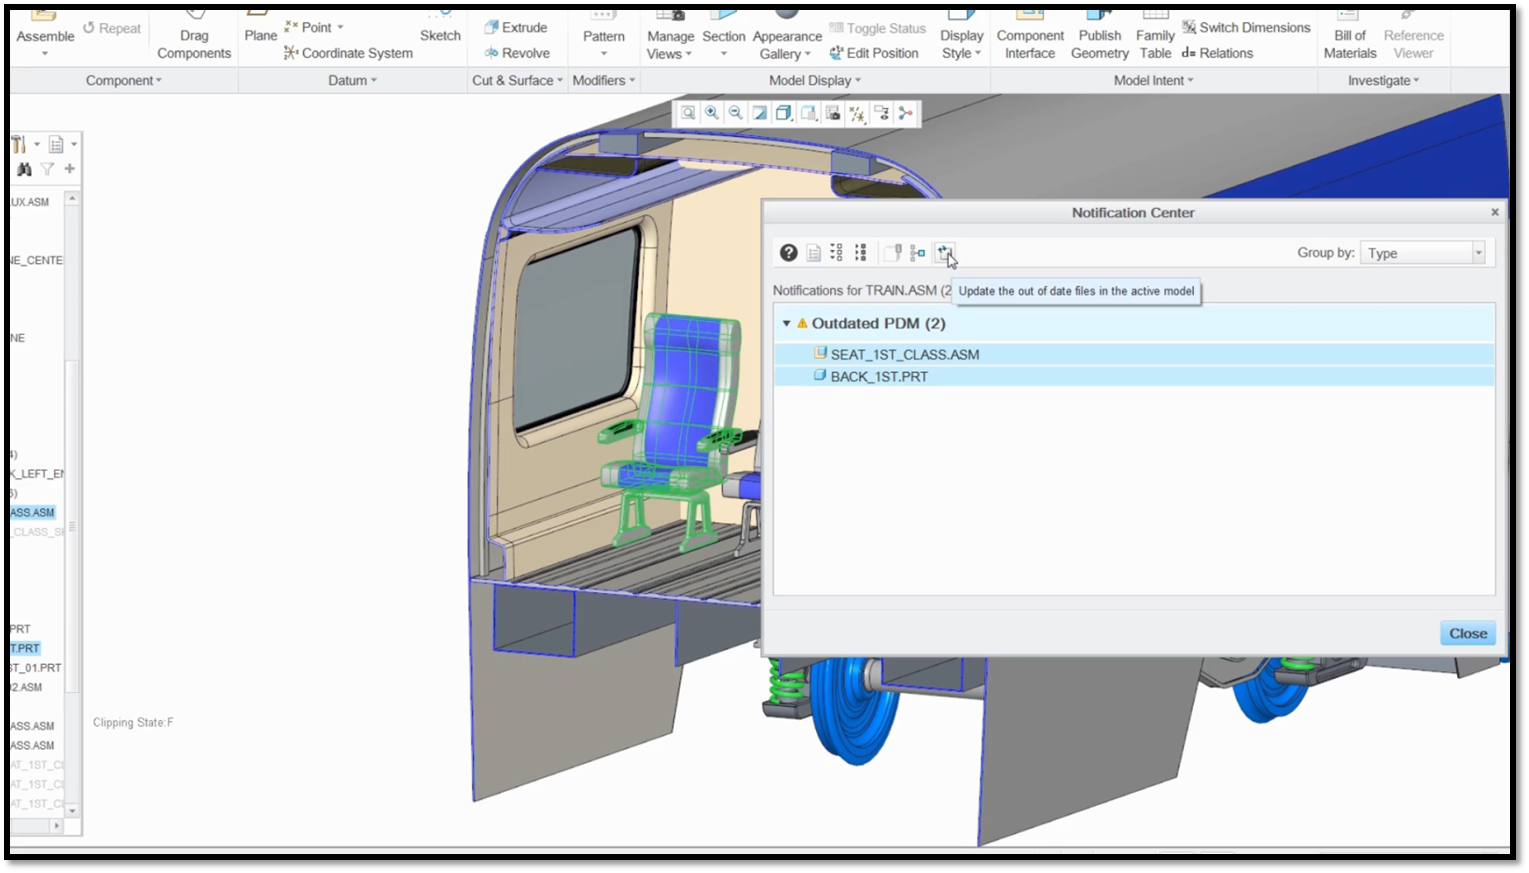Open the model tree columns document icon

click(56, 145)
